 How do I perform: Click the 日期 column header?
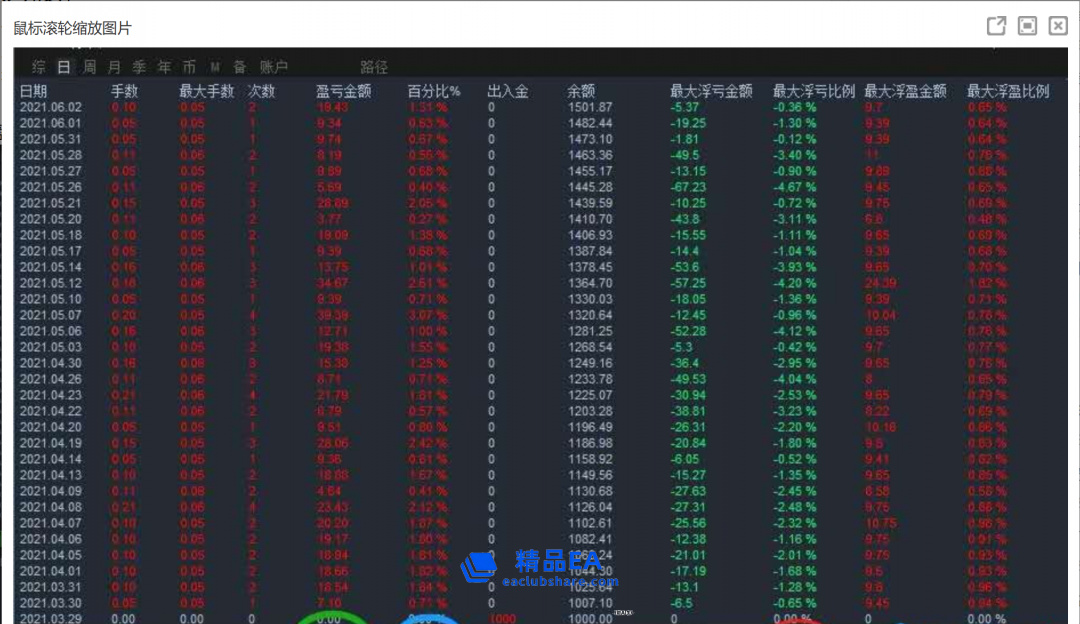click(34, 91)
